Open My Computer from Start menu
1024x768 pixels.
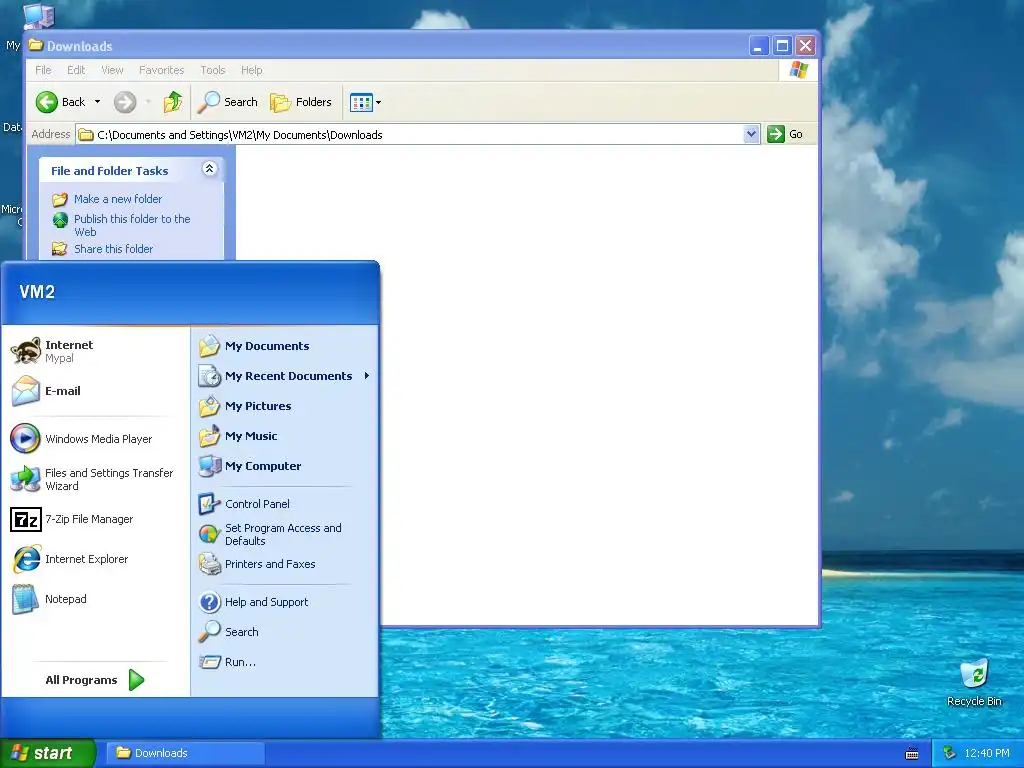click(x=285, y=466)
